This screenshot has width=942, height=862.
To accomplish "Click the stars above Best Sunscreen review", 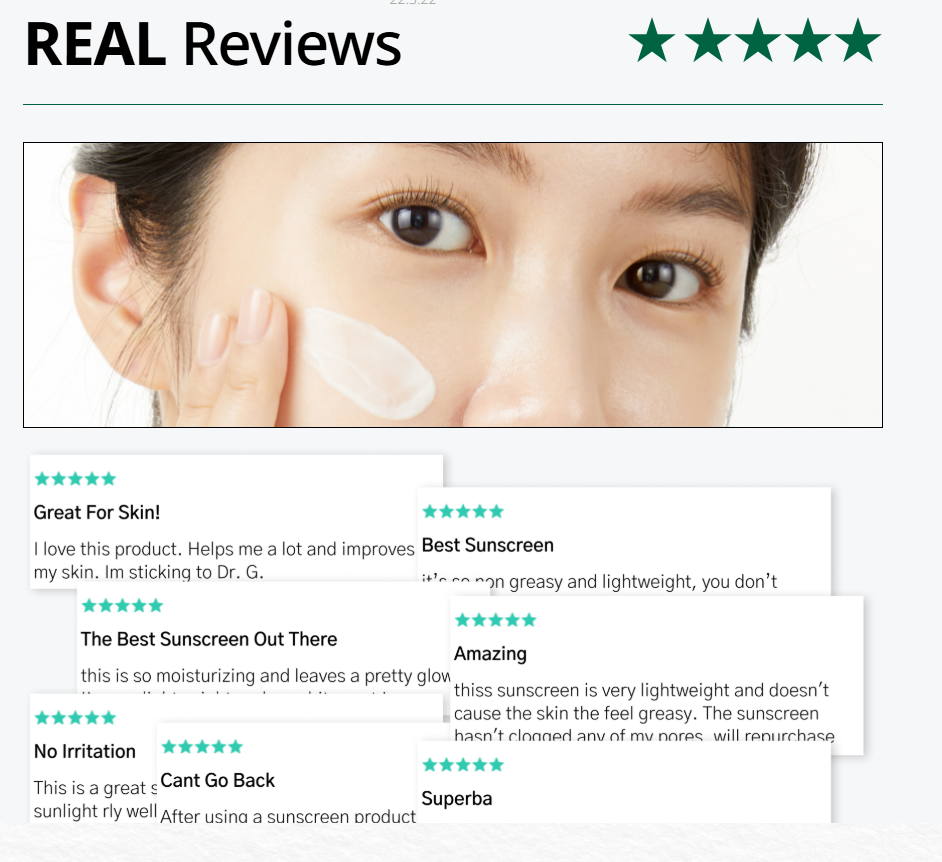I will [463, 511].
